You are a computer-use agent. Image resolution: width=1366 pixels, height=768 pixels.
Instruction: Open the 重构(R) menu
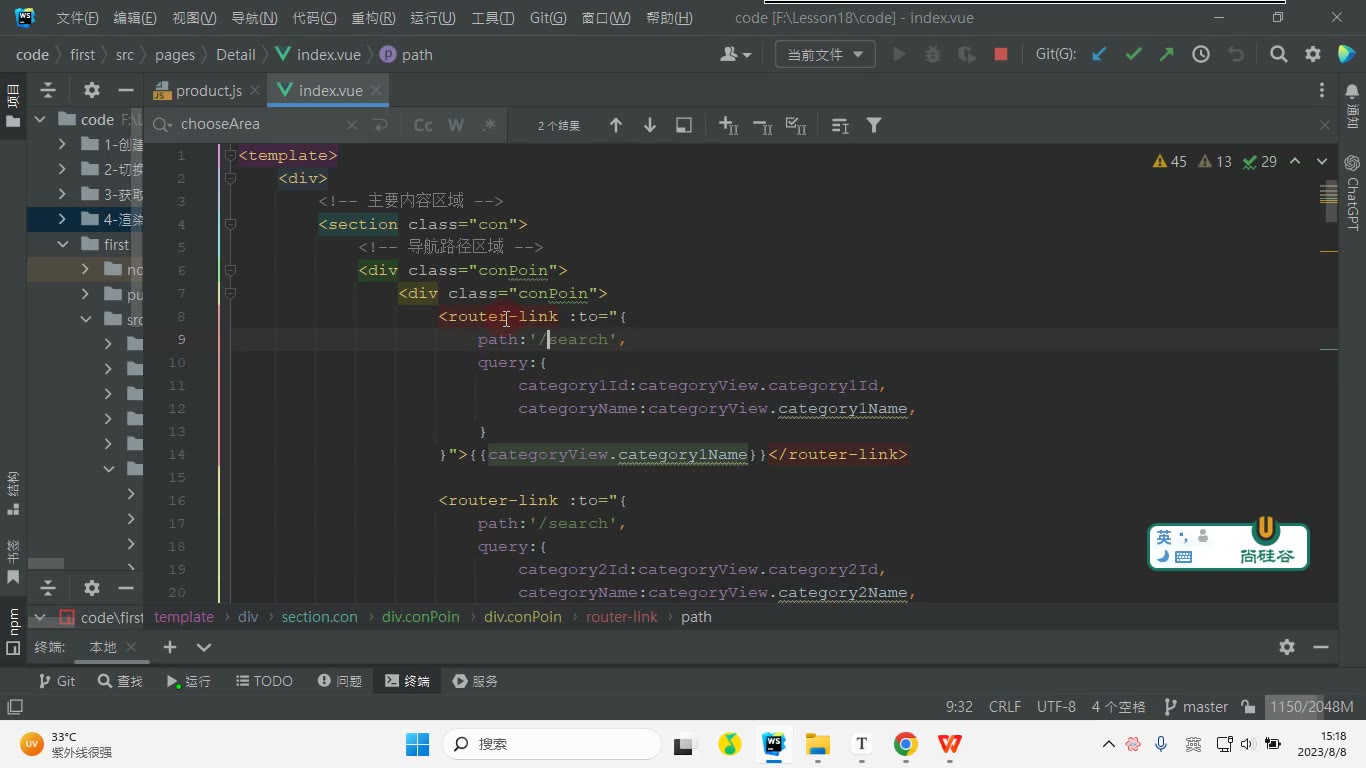373,18
